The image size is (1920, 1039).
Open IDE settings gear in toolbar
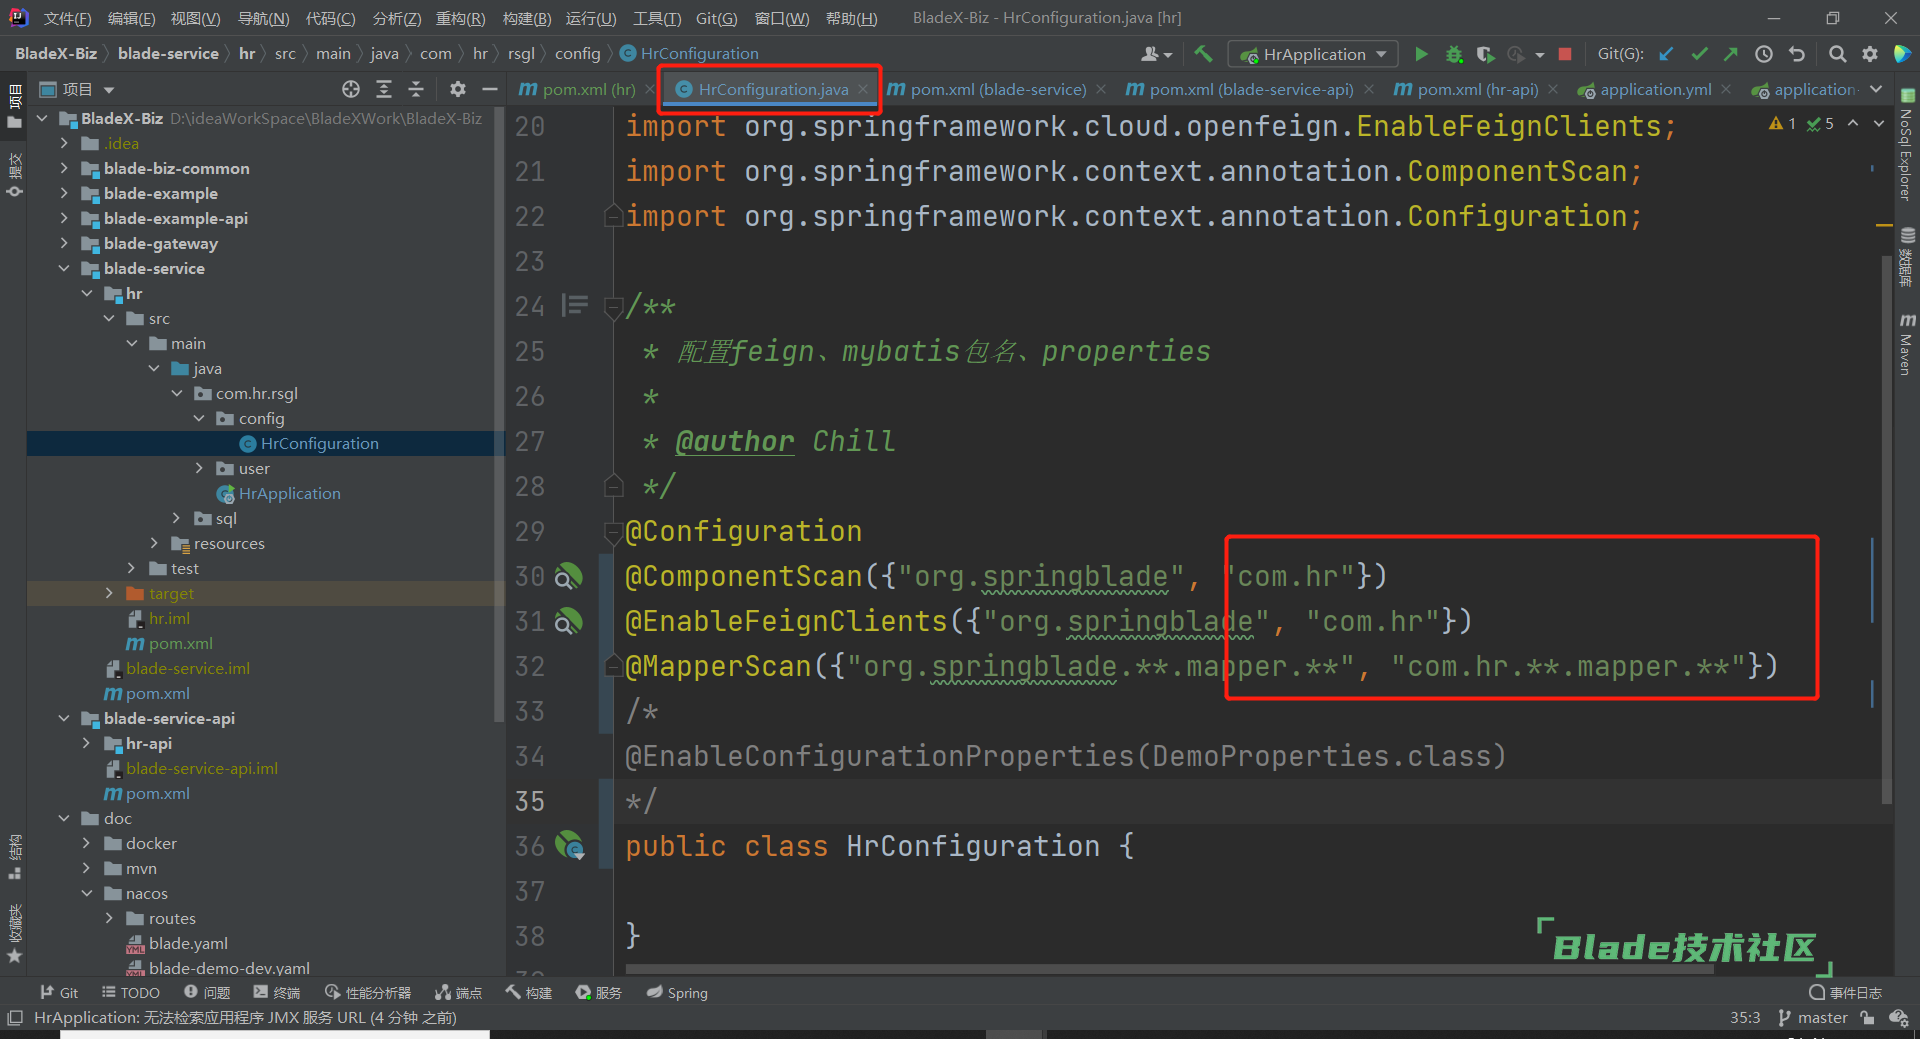1870,54
